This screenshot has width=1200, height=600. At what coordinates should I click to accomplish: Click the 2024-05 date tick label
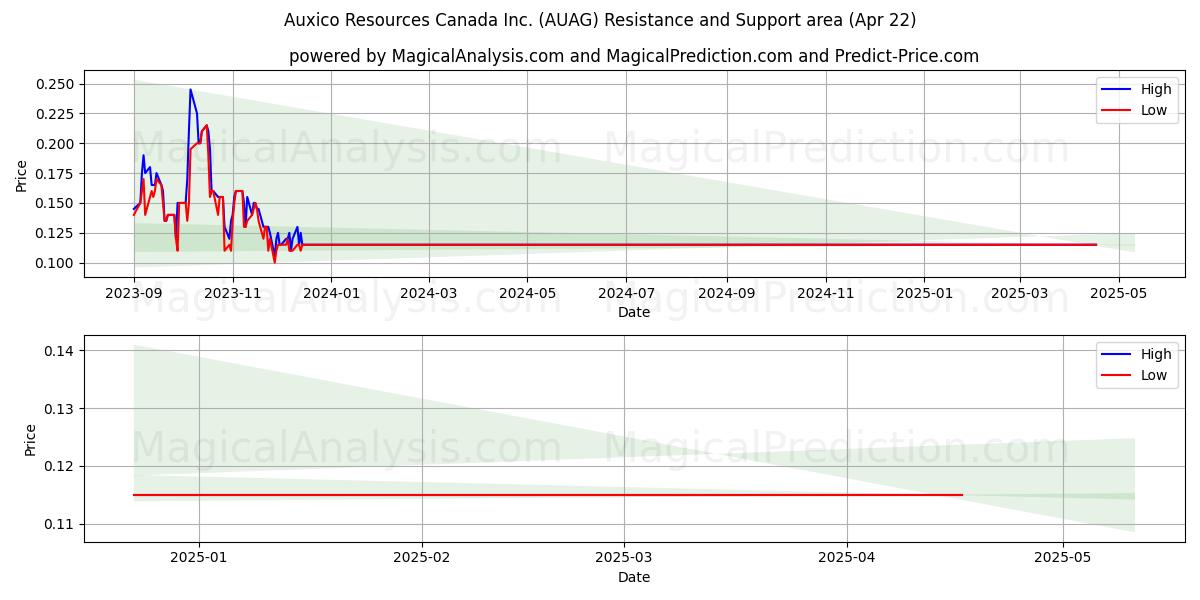[x=527, y=292]
